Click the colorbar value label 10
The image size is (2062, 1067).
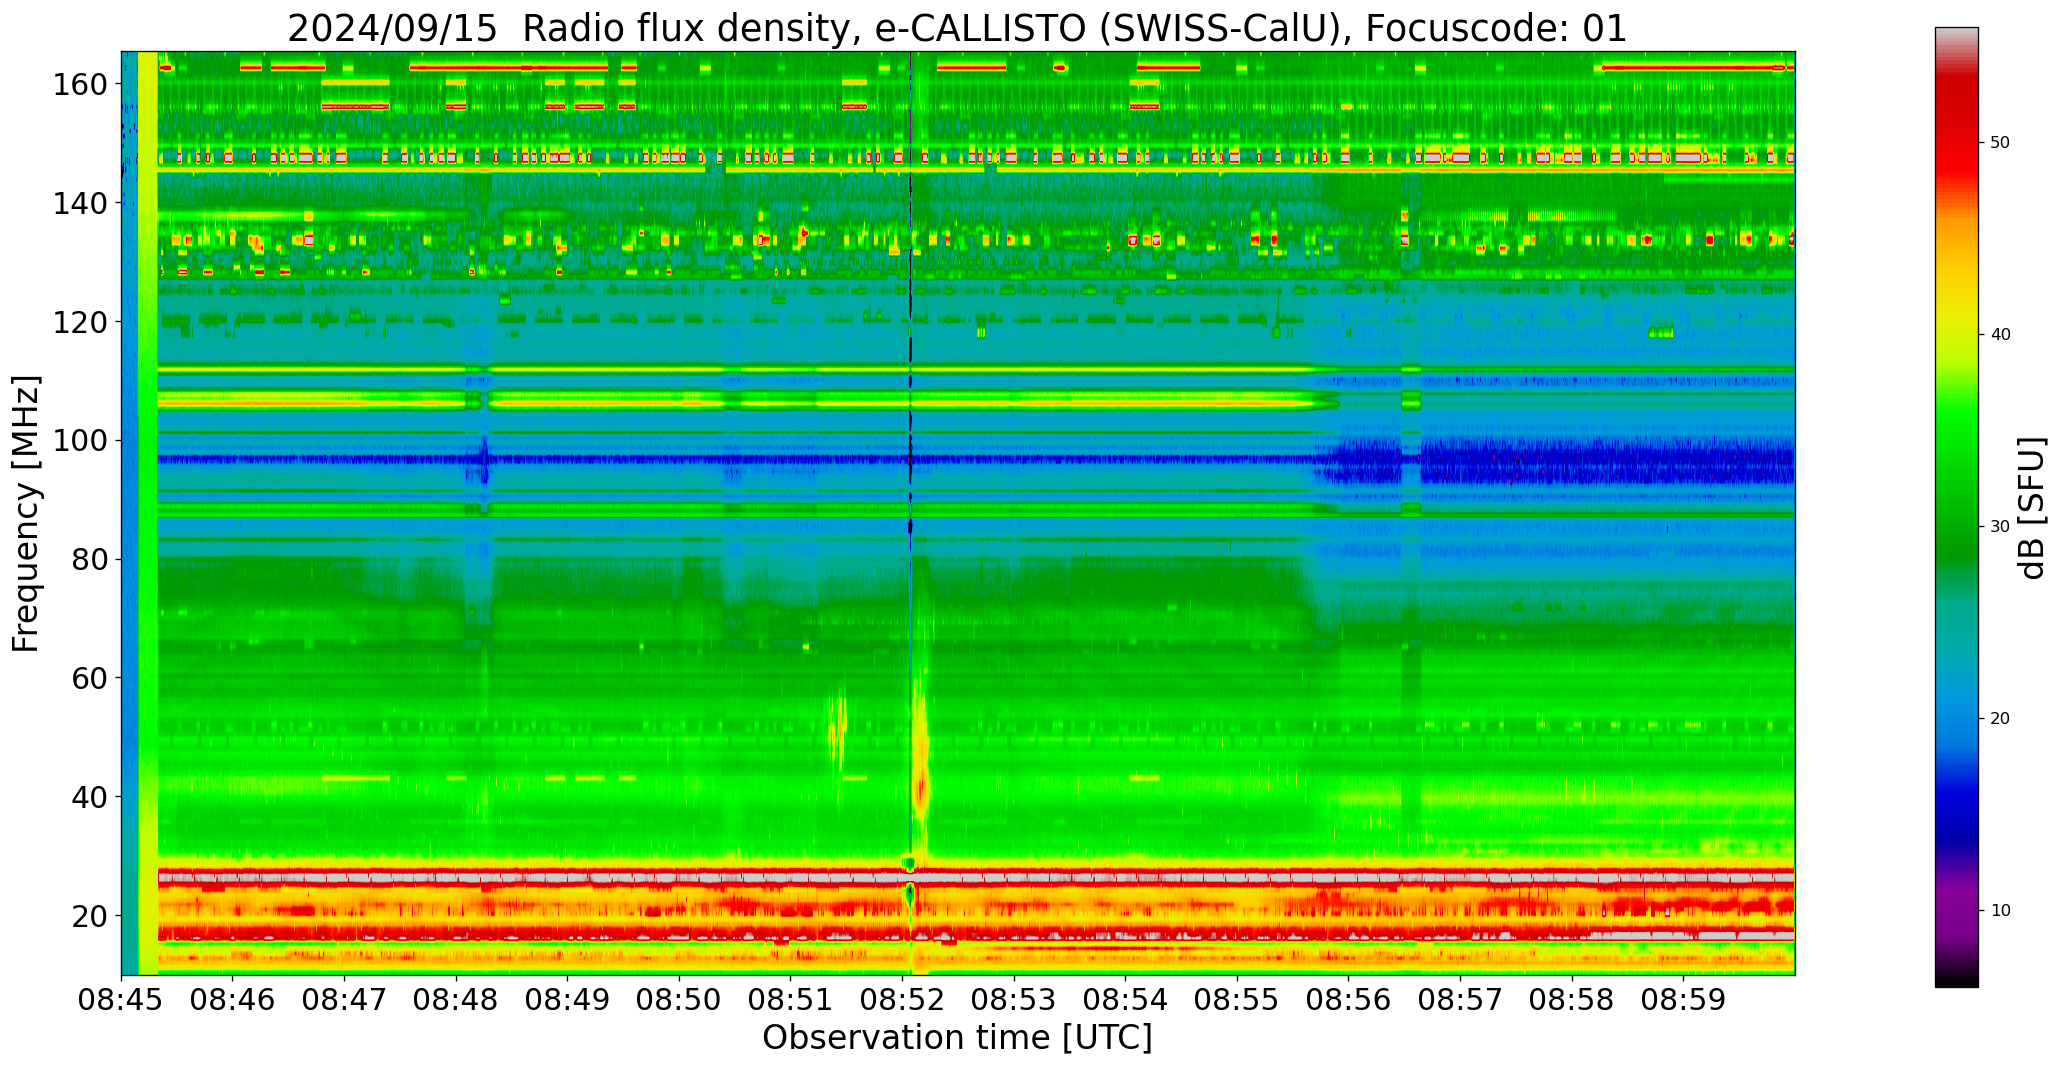click(2000, 911)
